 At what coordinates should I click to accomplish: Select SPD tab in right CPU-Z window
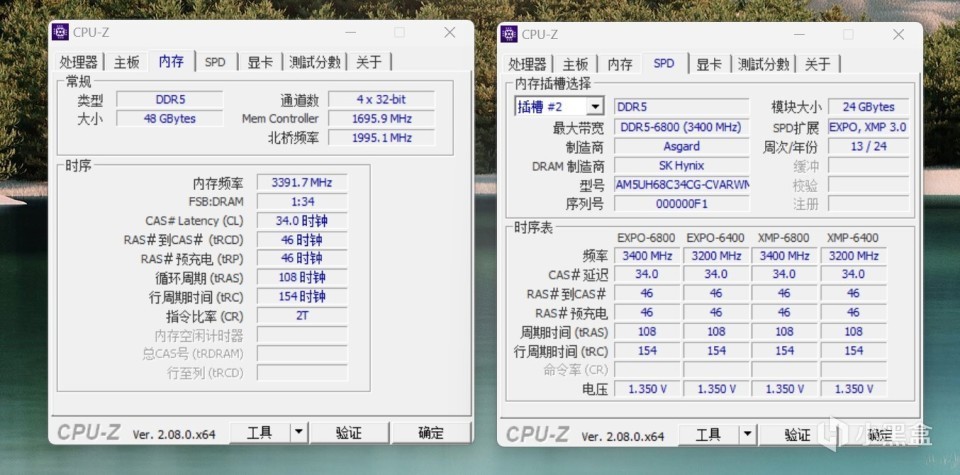click(x=664, y=63)
